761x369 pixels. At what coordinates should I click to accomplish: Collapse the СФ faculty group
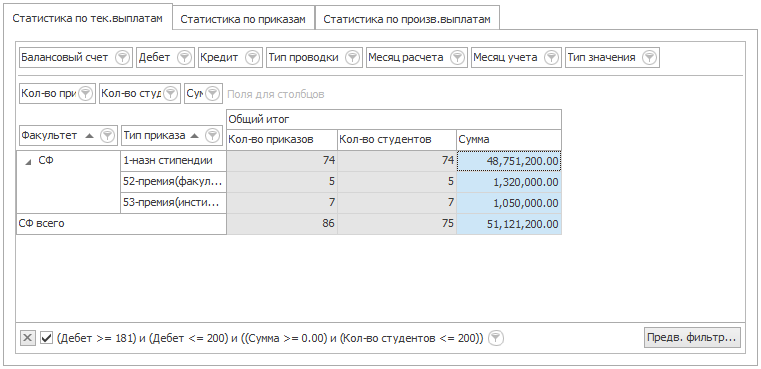point(28,162)
